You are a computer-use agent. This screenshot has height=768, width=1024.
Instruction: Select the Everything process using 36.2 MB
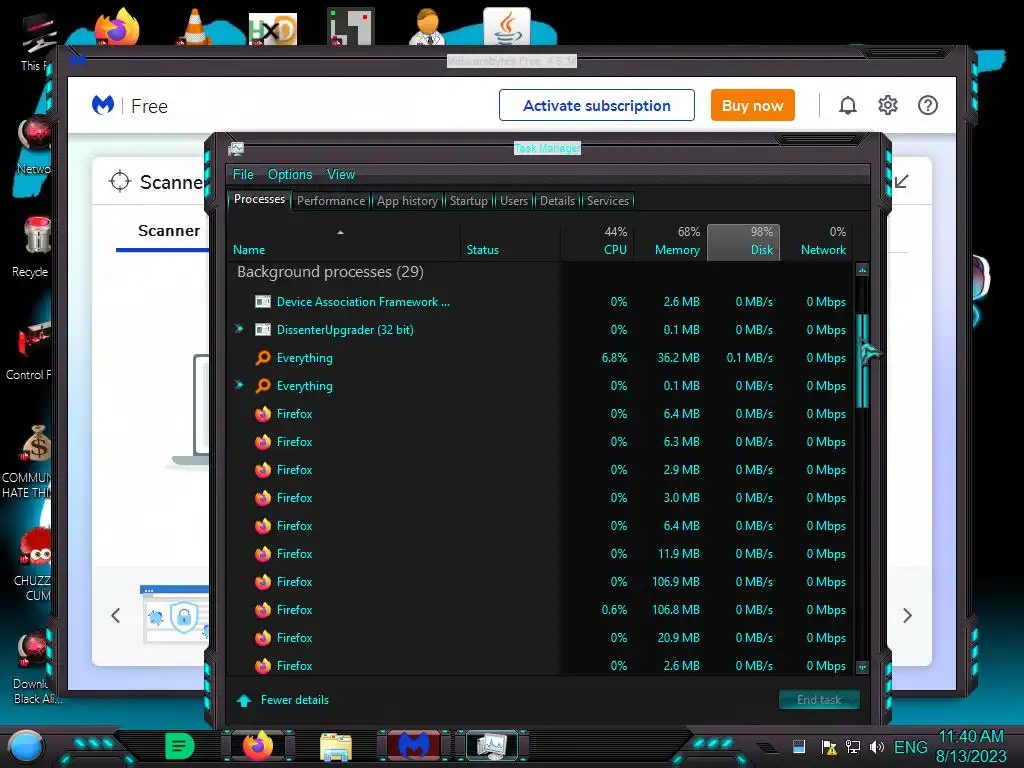540,358
